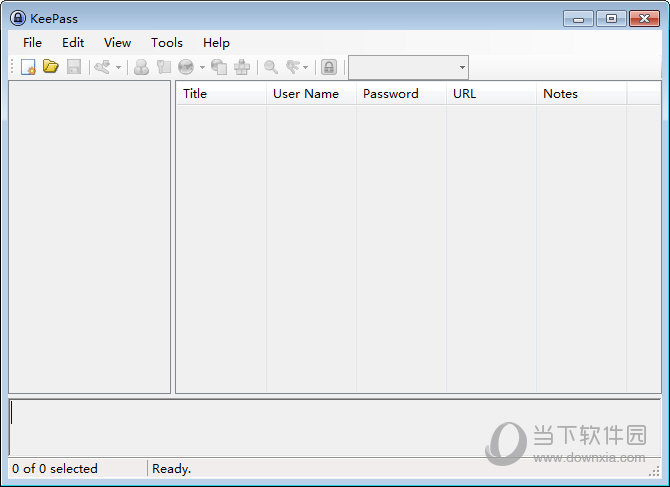Minimize the KeePass window
Screen dimensions: 670x487
pyautogui.click(x=578, y=19)
